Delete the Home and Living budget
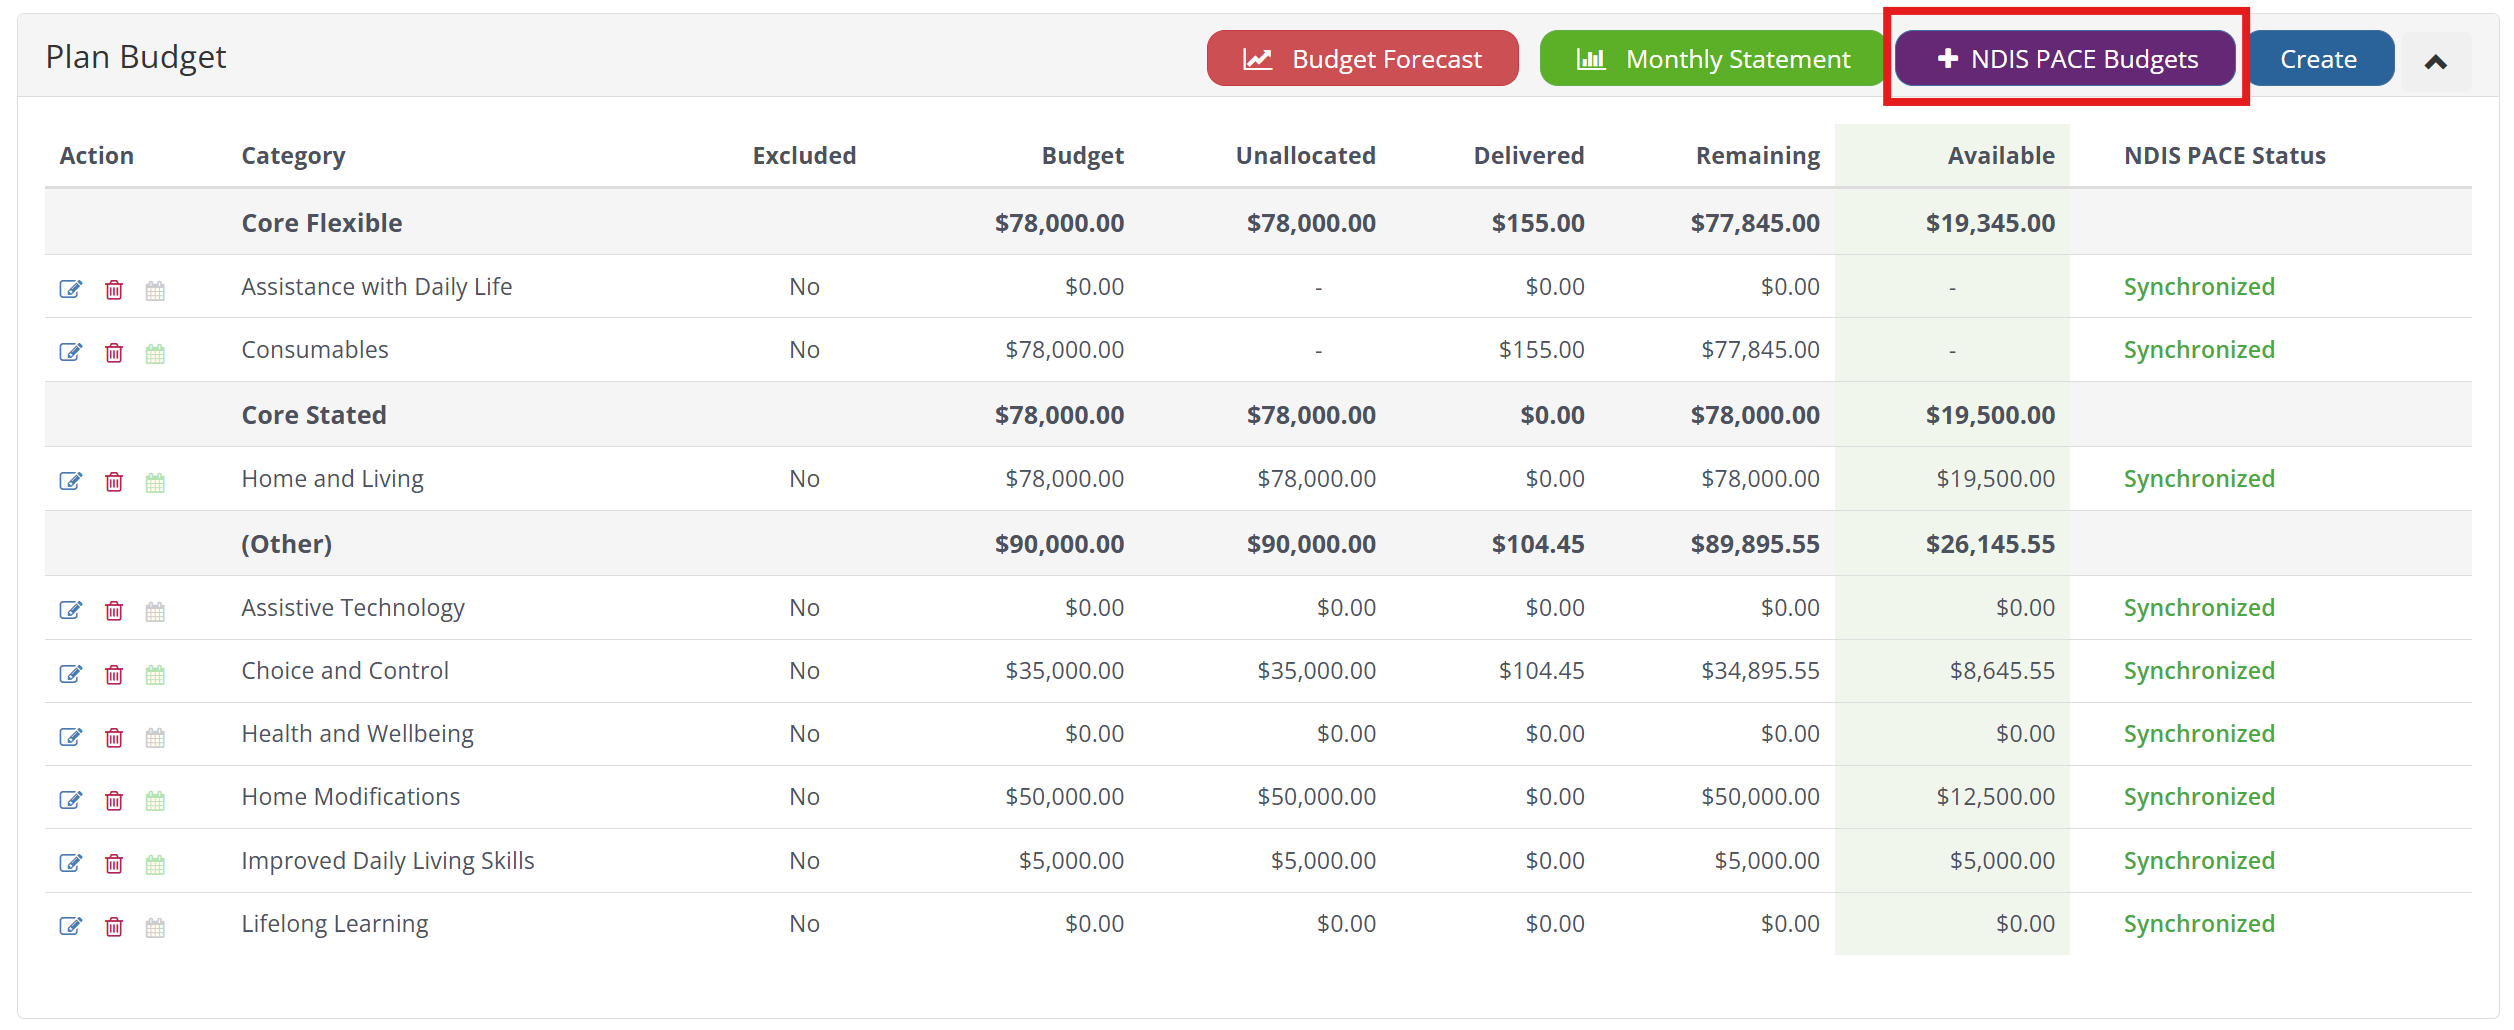The height and width of the screenshot is (1030, 2514). [x=114, y=483]
